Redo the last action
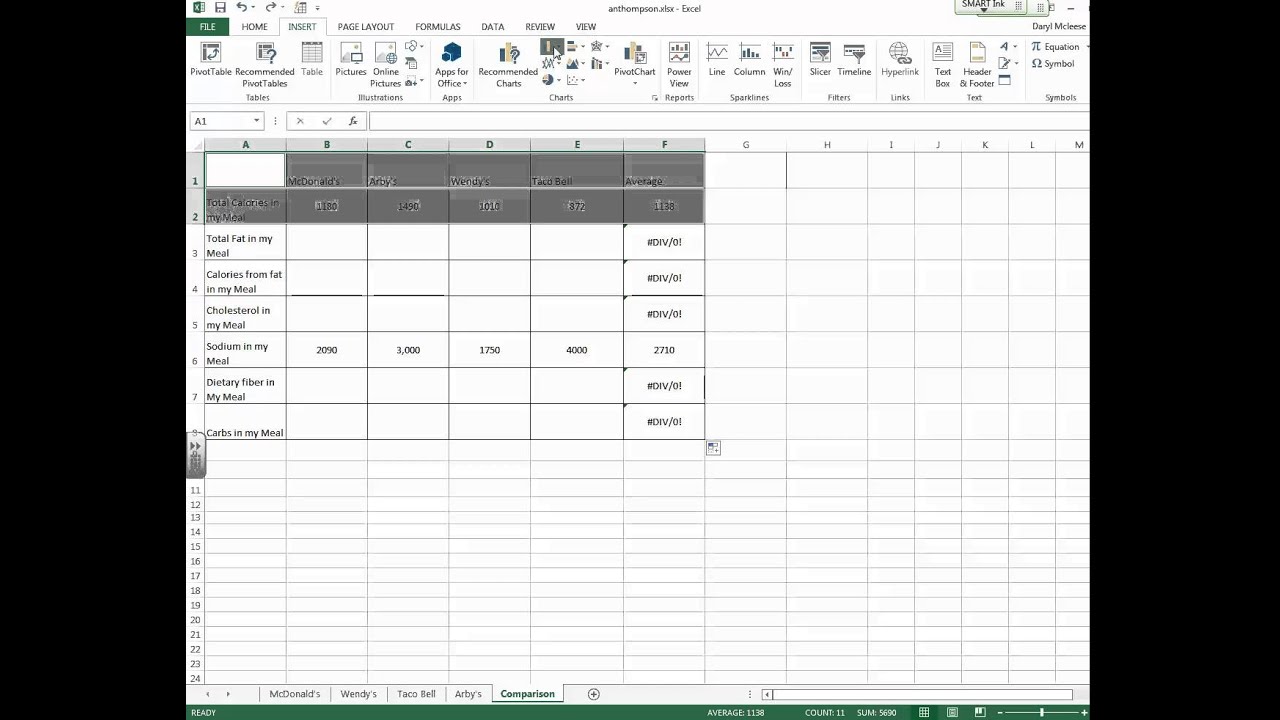The image size is (1280, 720). tap(270, 8)
